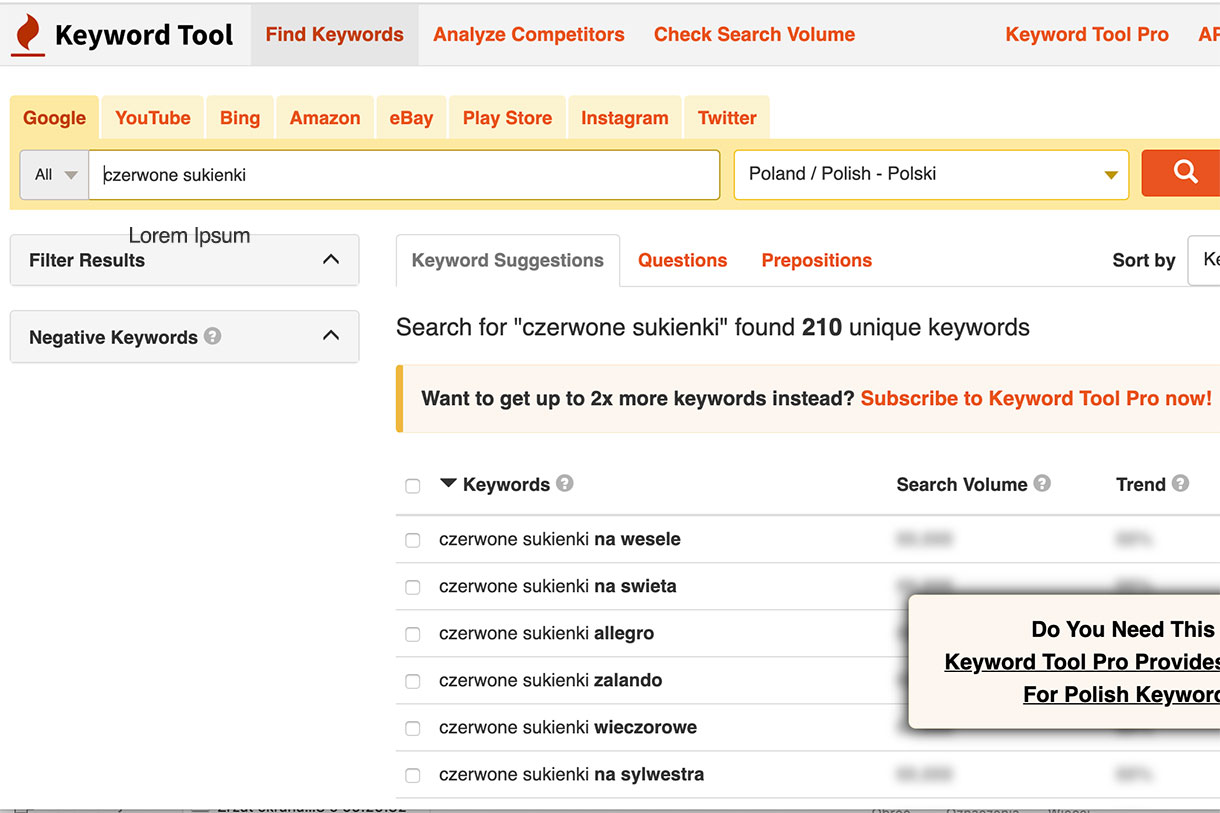Viewport: 1220px width, 813px height.
Task: Switch to Keyword Suggestions tab
Action: [x=508, y=260]
